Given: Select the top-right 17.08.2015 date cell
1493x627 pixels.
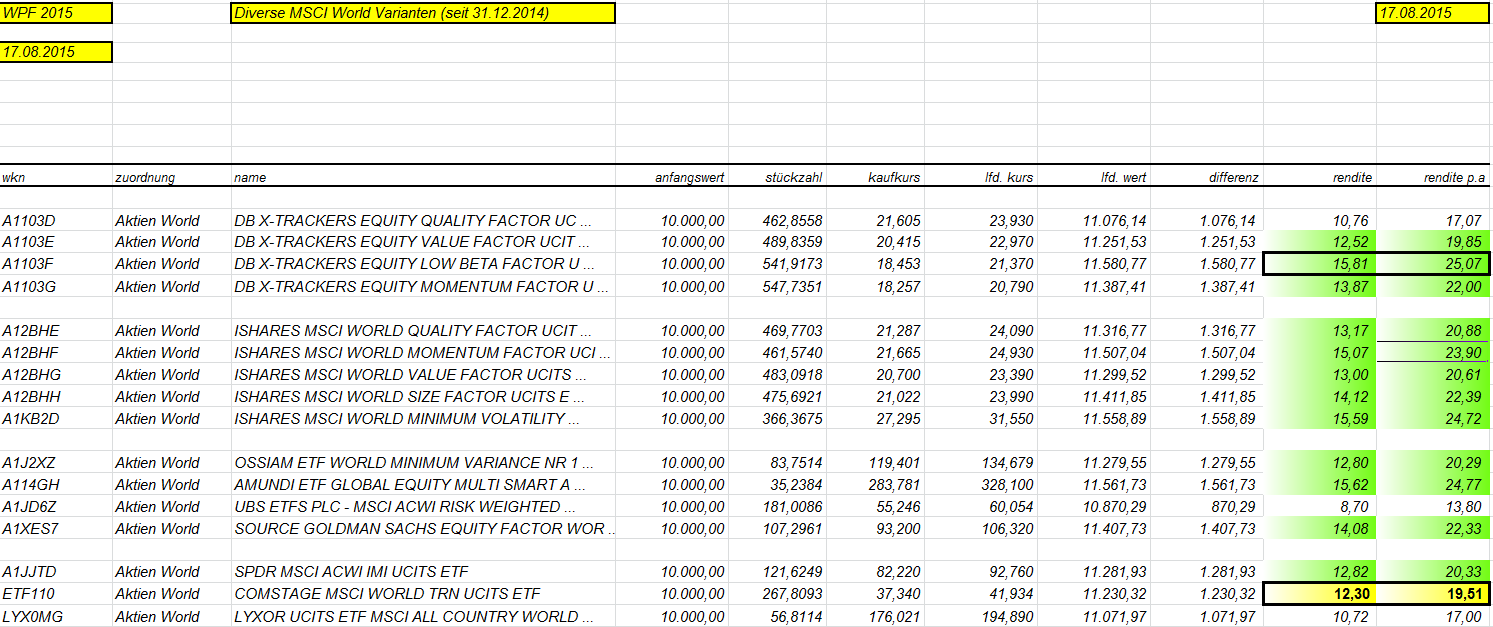Looking at the screenshot, I should tap(1433, 13).
